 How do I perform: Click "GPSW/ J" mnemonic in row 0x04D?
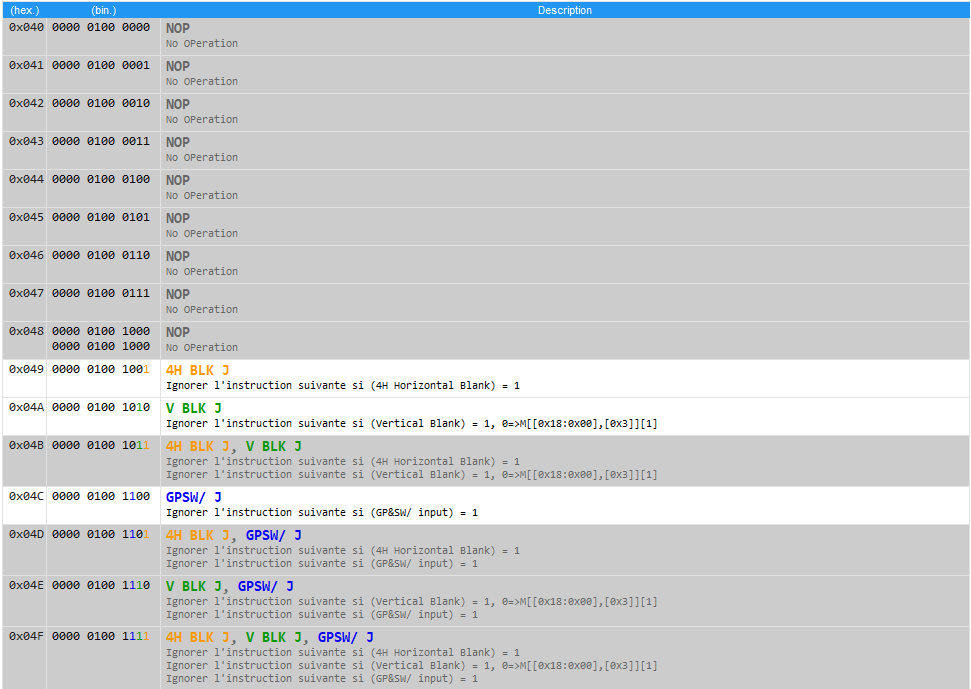click(x=274, y=536)
